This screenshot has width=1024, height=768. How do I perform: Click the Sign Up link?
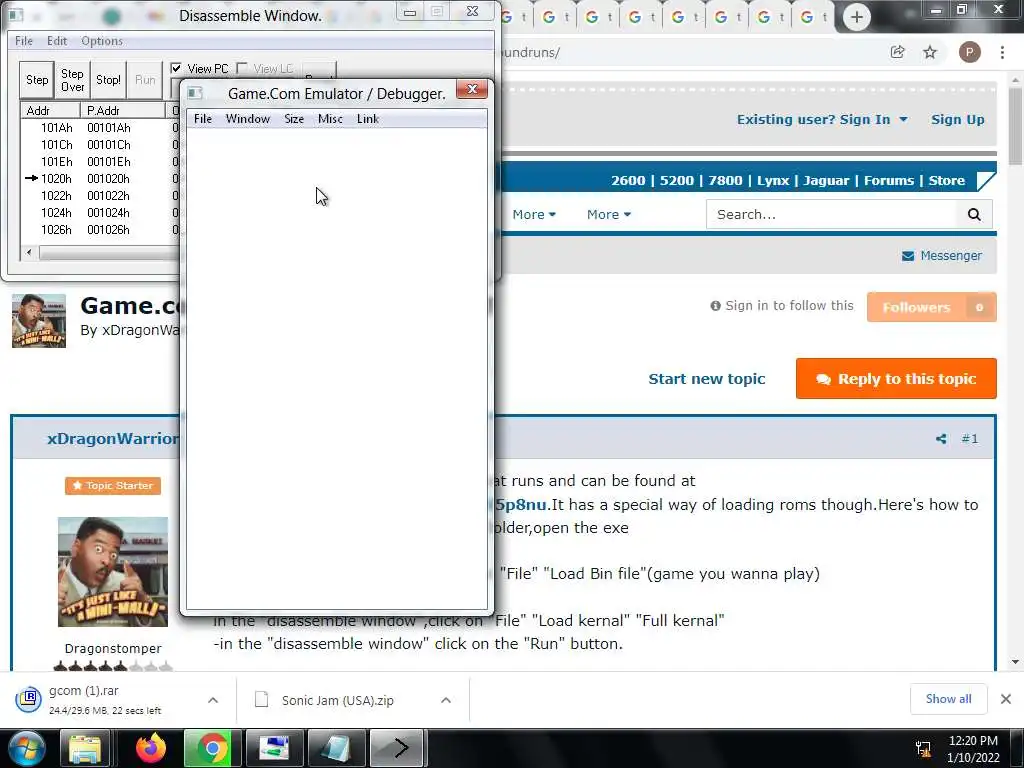[x=957, y=120]
